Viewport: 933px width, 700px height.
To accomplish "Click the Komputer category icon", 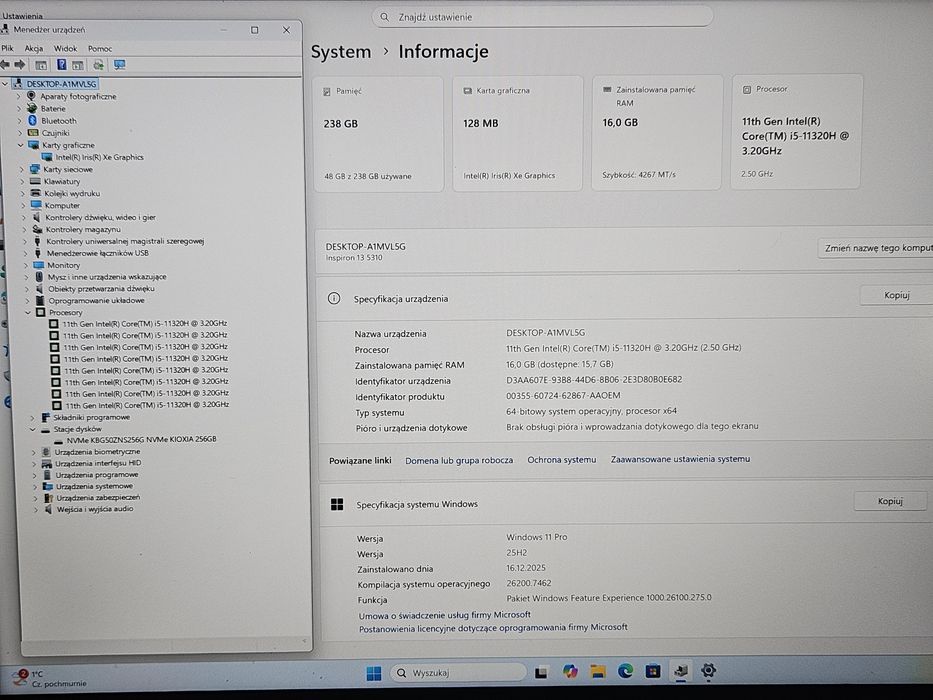I will (x=36, y=205).
